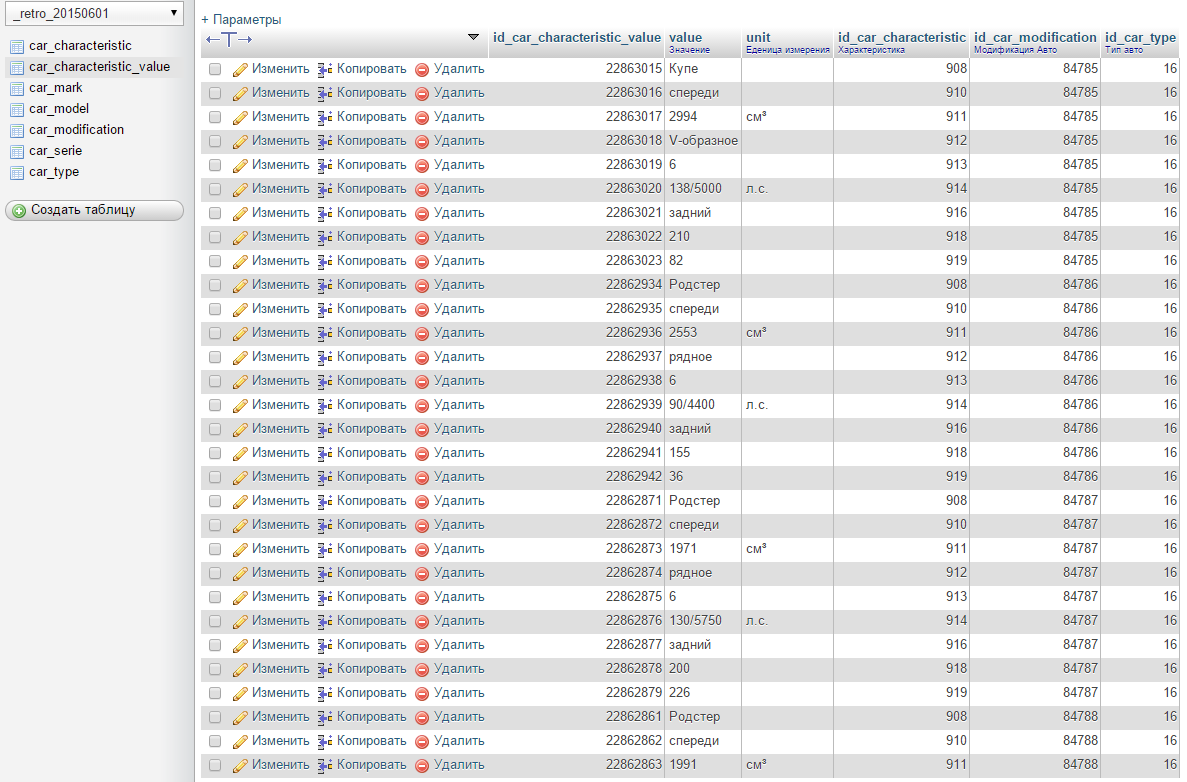
Task: Click the table icon next to car_model
Action: pos(17,110)
